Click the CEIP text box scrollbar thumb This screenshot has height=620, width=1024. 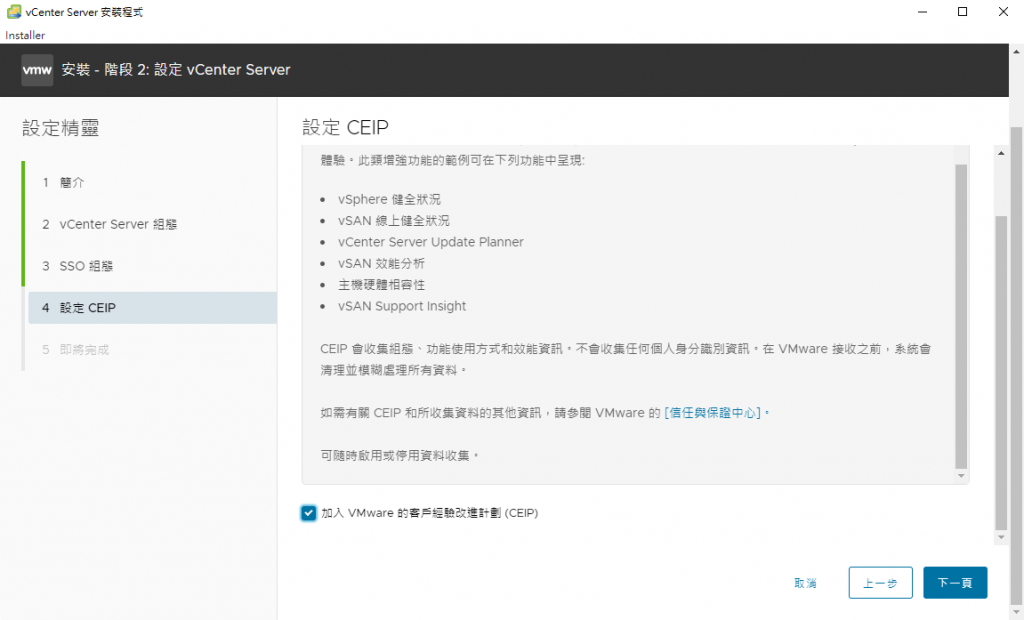pos(961,317)
